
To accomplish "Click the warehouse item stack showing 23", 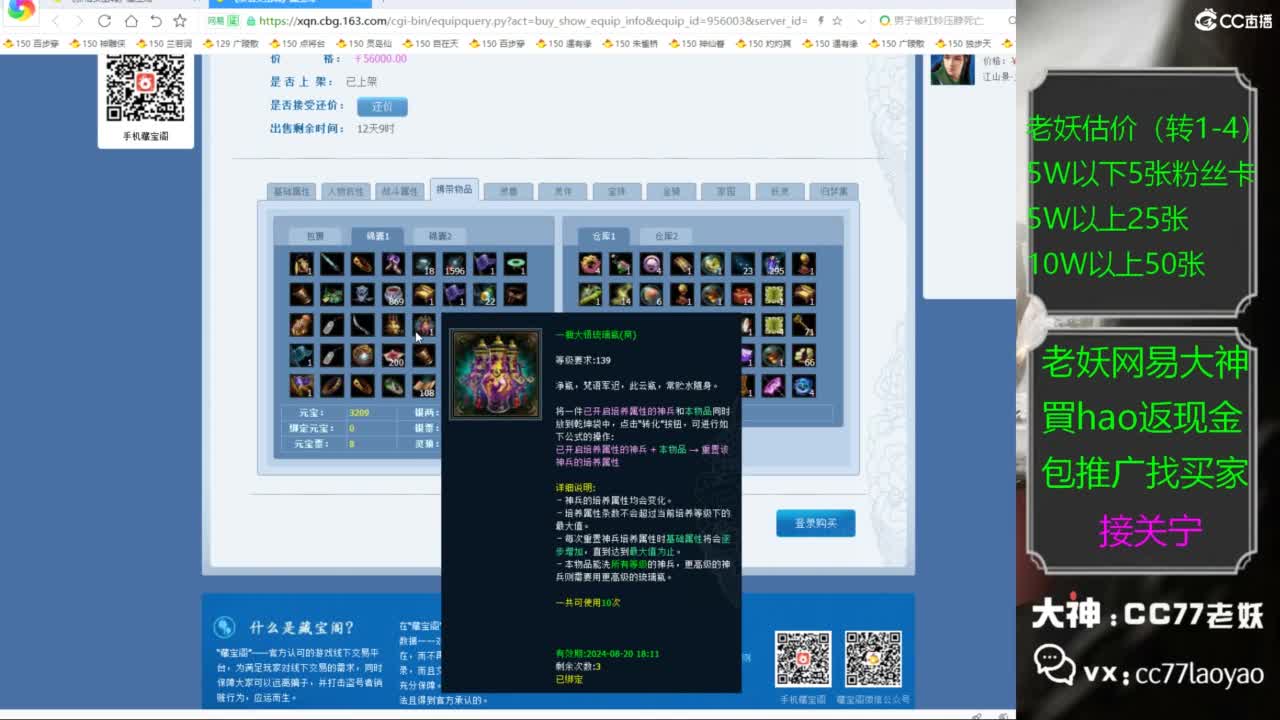I will pos(742,264).
